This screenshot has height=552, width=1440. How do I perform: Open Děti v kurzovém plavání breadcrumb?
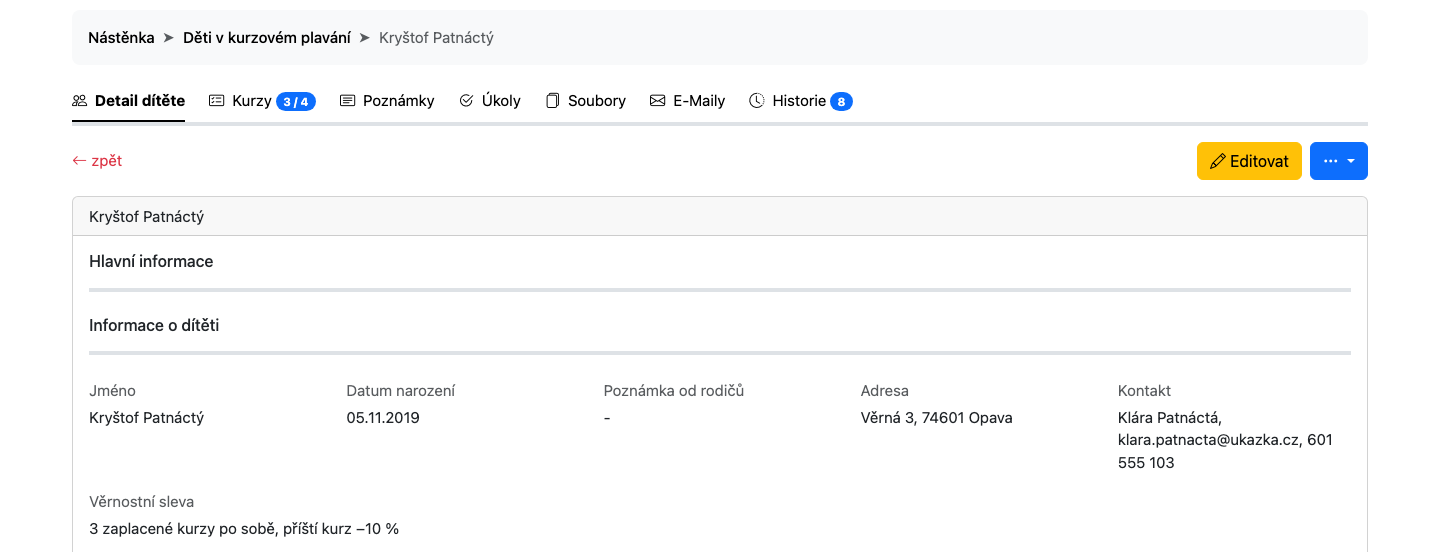[x=267, y=38]
